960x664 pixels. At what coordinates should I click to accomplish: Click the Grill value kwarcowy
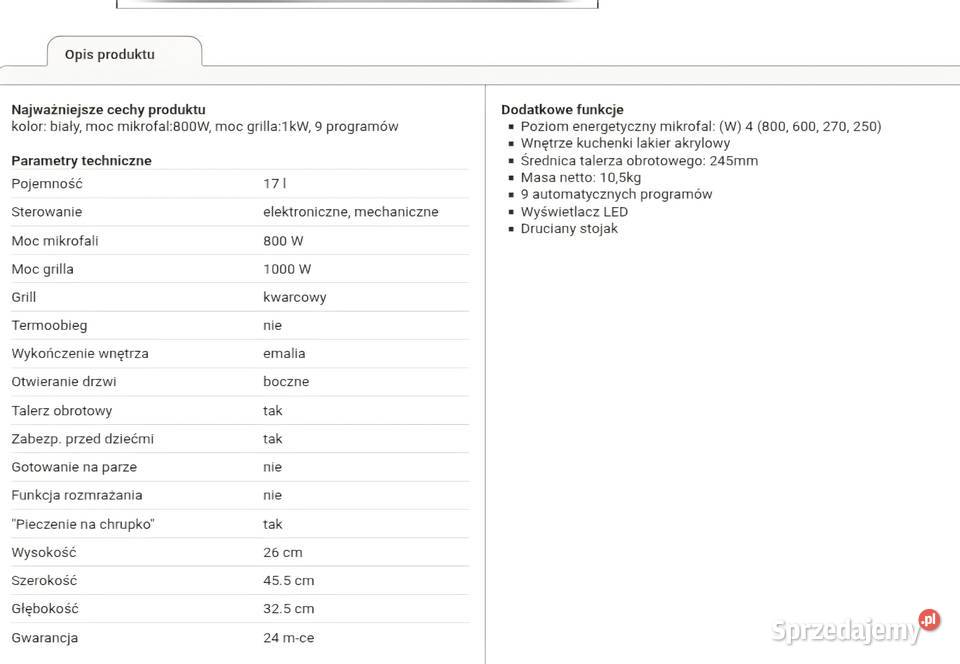pyautogui.click(x=294, y=297)
